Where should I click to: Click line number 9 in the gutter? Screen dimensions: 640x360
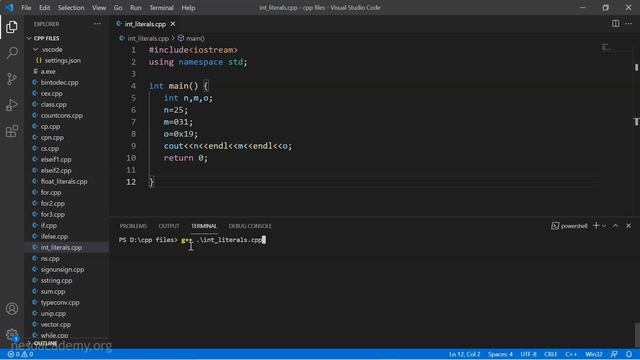(133, 146)
